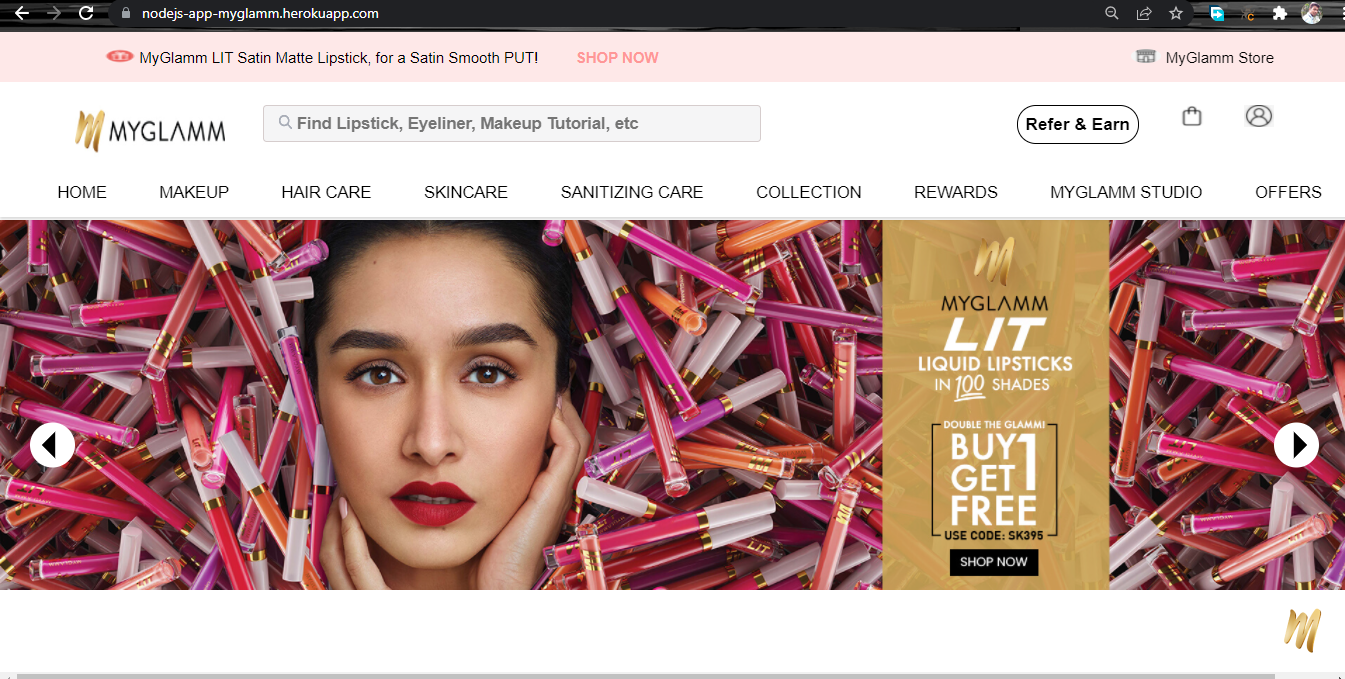This screenshot has width=1345, height=679.
Task: Show previous banner with left arrow
Action: pyautogui.click(x=52, y=445)
